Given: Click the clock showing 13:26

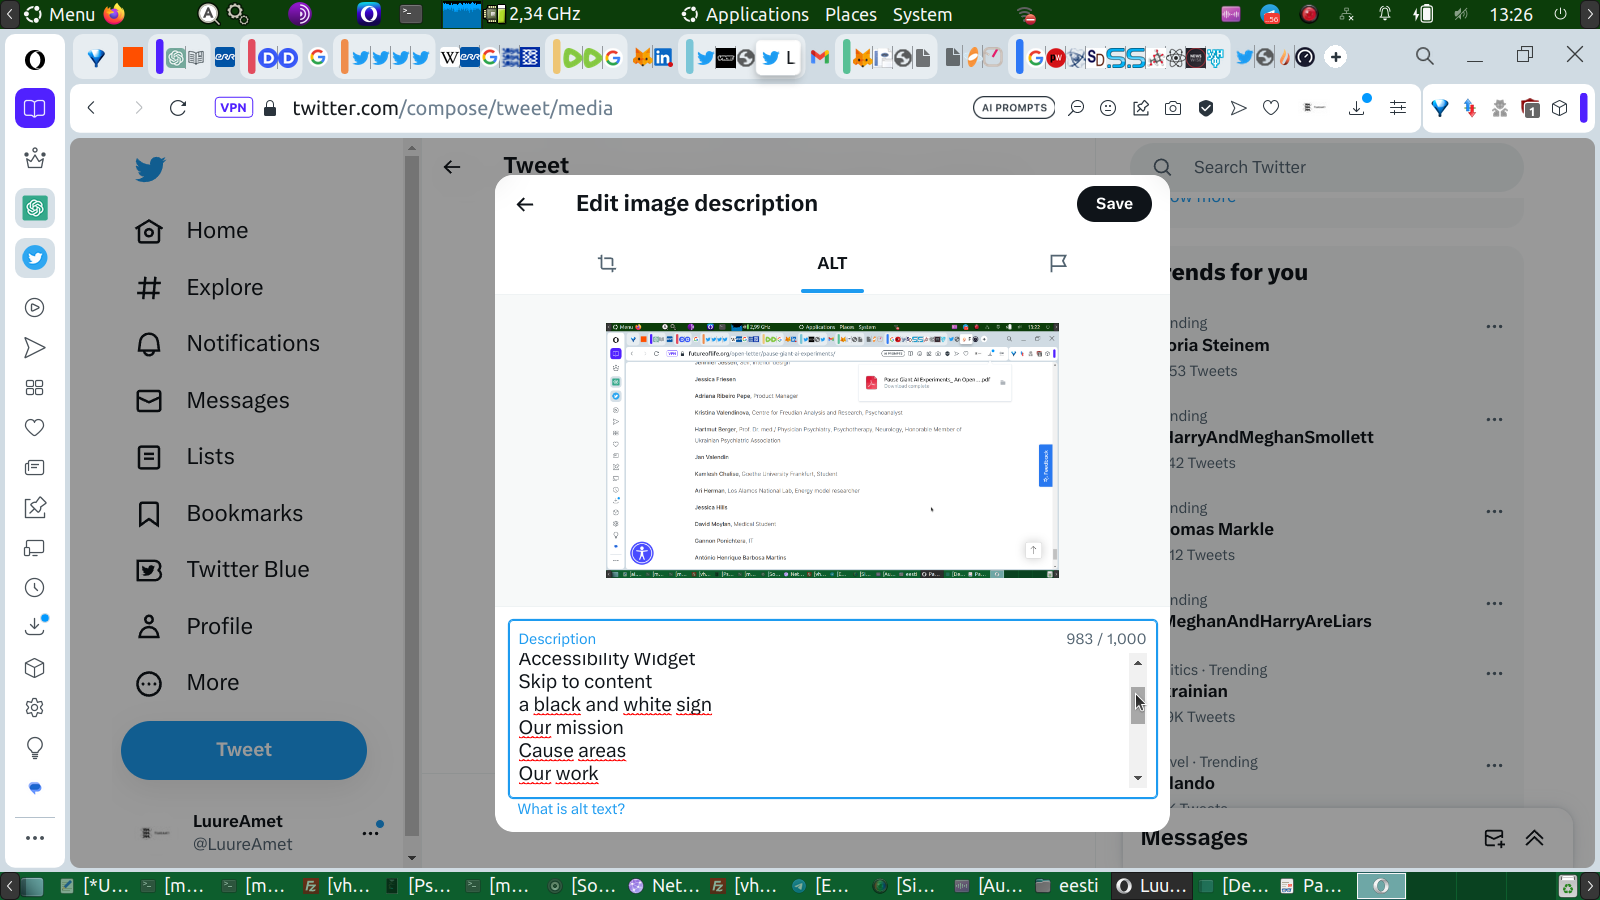Looking at the screenshot, I should tap(1511, 14).
